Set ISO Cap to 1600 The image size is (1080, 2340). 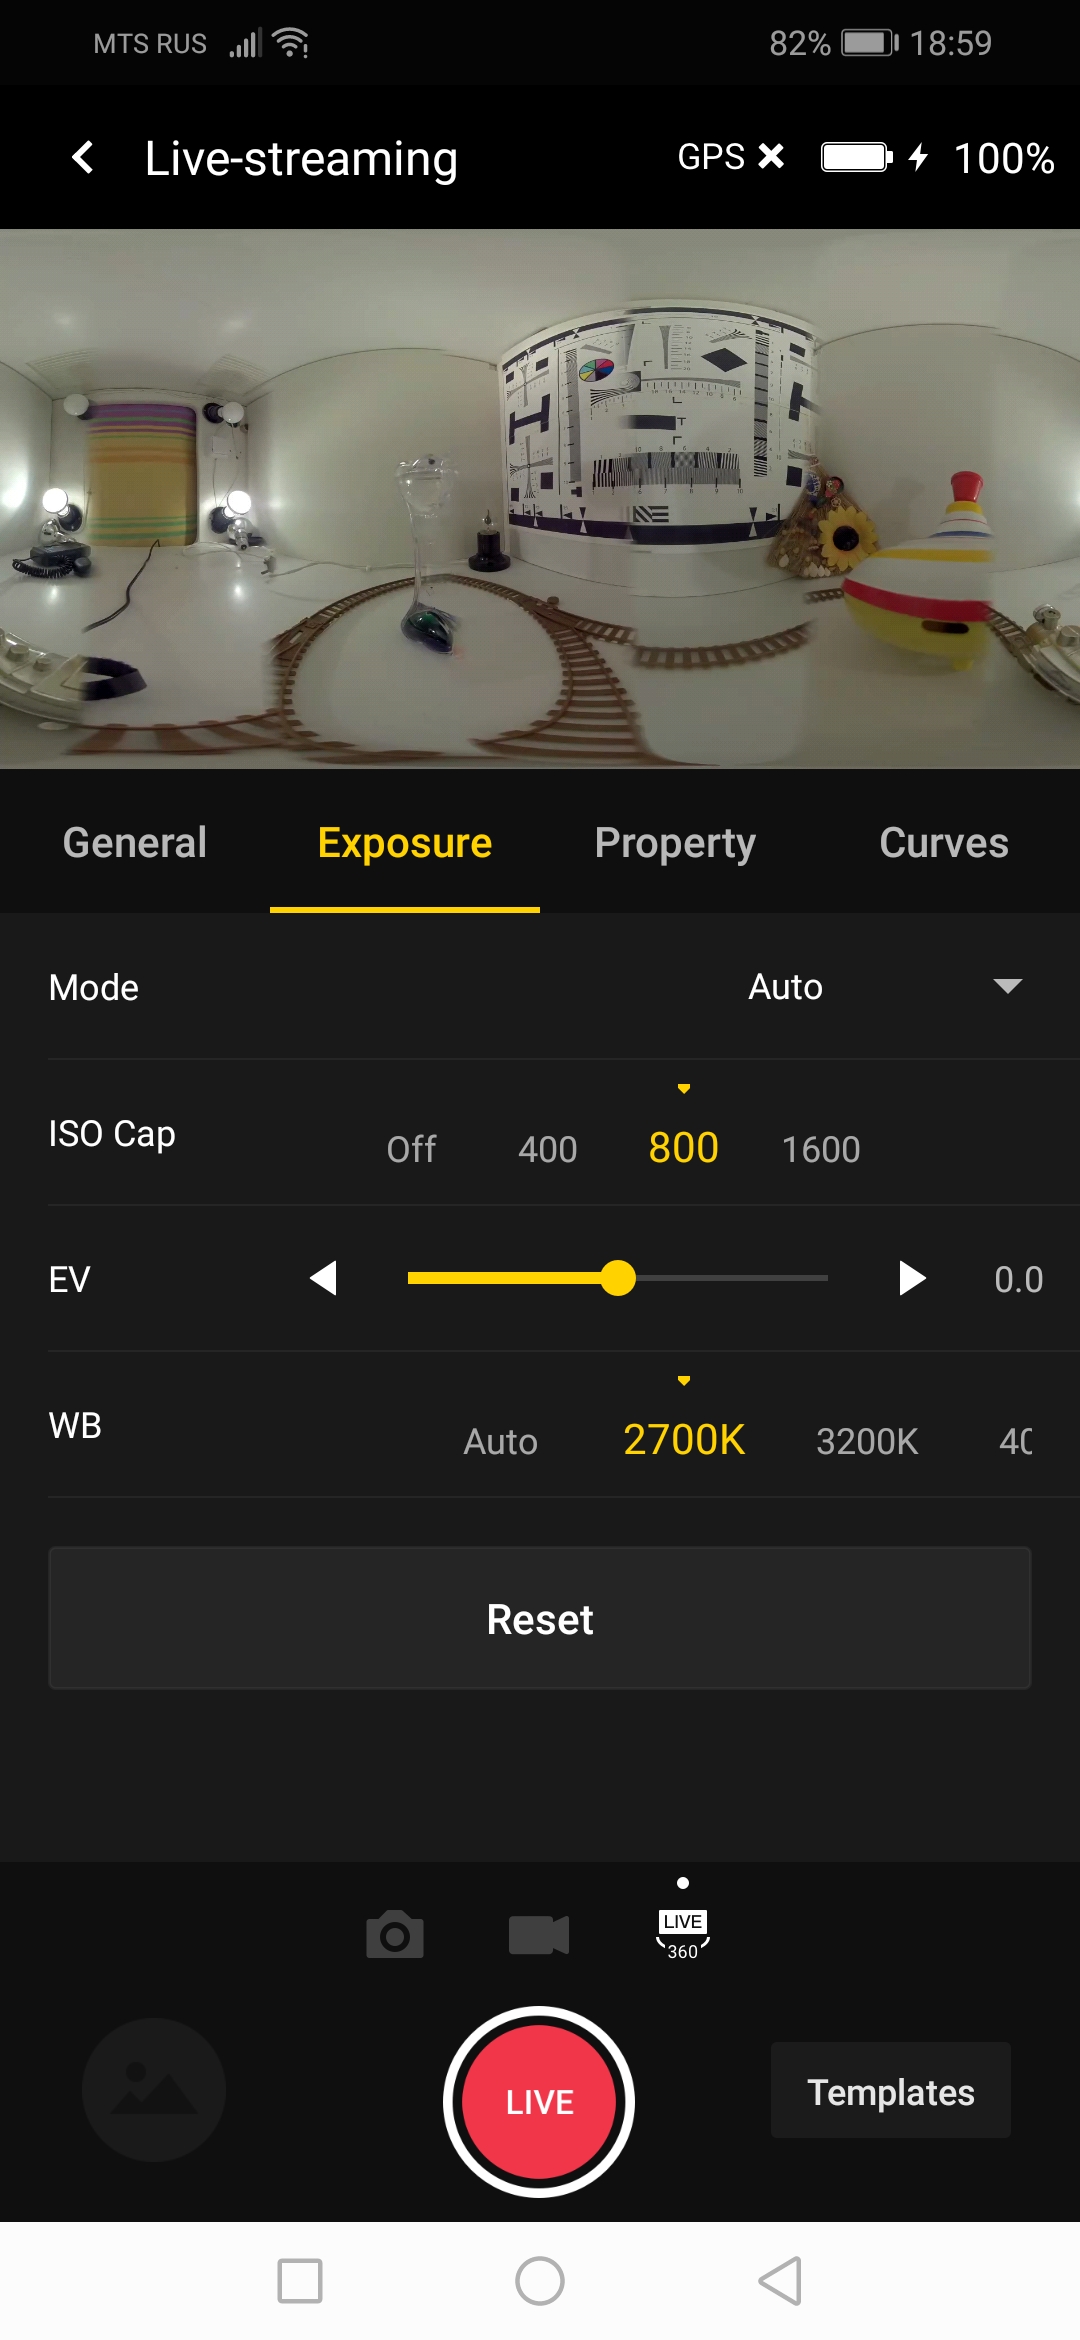tap(821, 1149)
